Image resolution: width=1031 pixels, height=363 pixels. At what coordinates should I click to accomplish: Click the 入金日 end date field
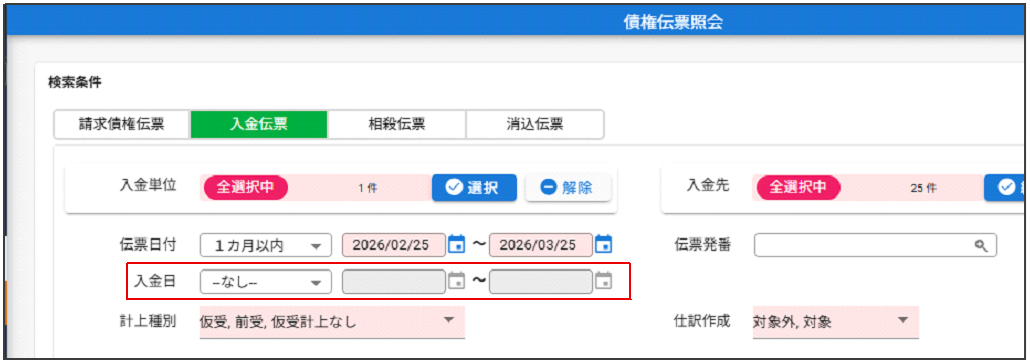(x=540, y=281)
